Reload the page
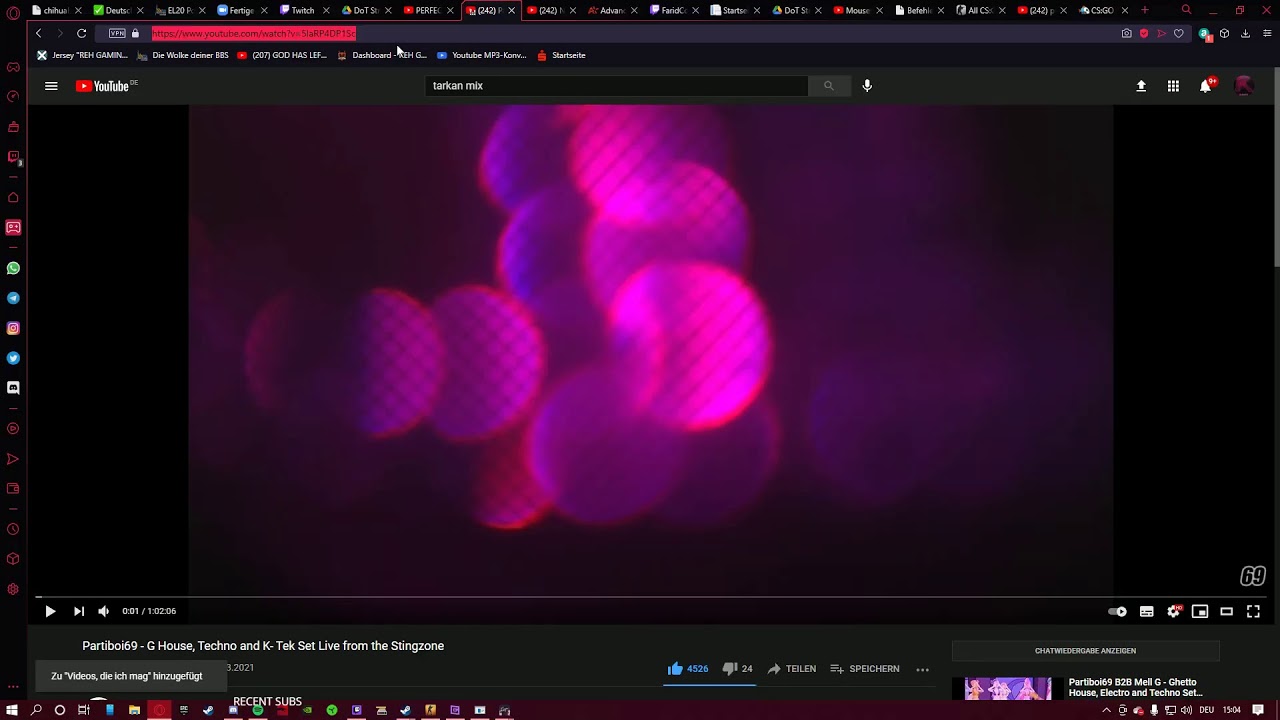 (82, 33)
